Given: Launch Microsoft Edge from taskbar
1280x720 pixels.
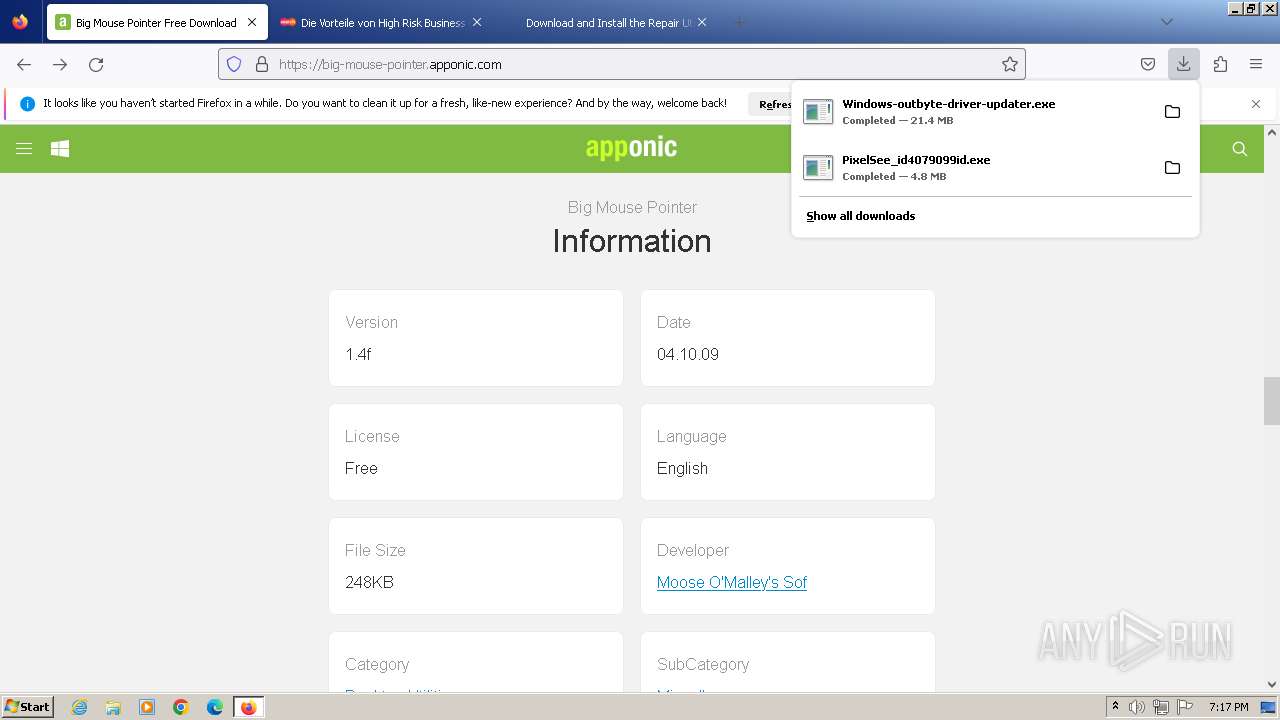Looking at the screenshot, I should click(215, 707).
